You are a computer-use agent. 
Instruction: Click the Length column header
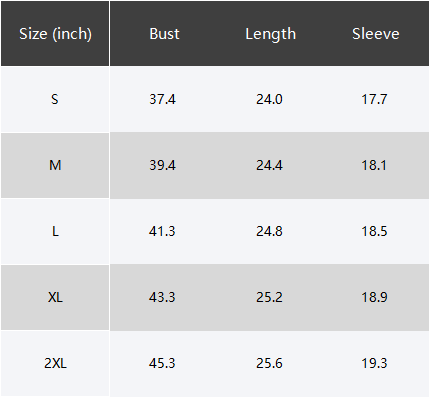click(270, 34)
